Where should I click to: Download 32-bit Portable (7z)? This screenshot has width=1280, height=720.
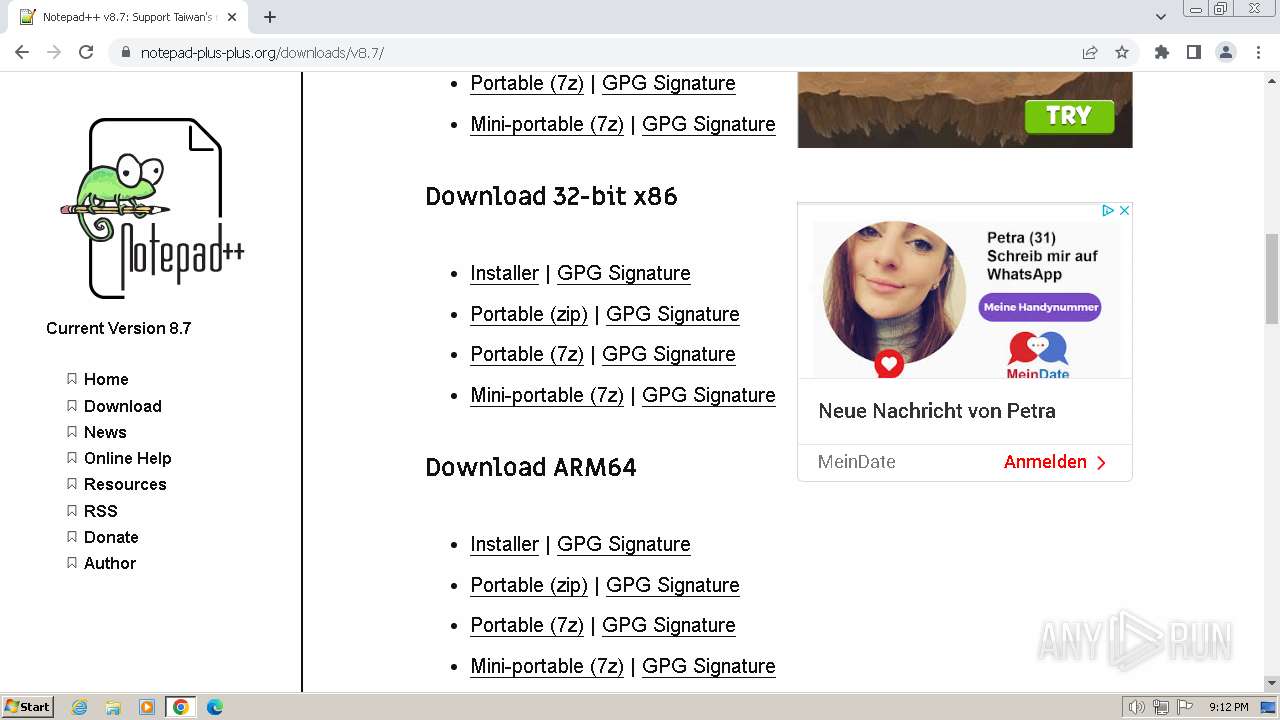pos(527,354)
